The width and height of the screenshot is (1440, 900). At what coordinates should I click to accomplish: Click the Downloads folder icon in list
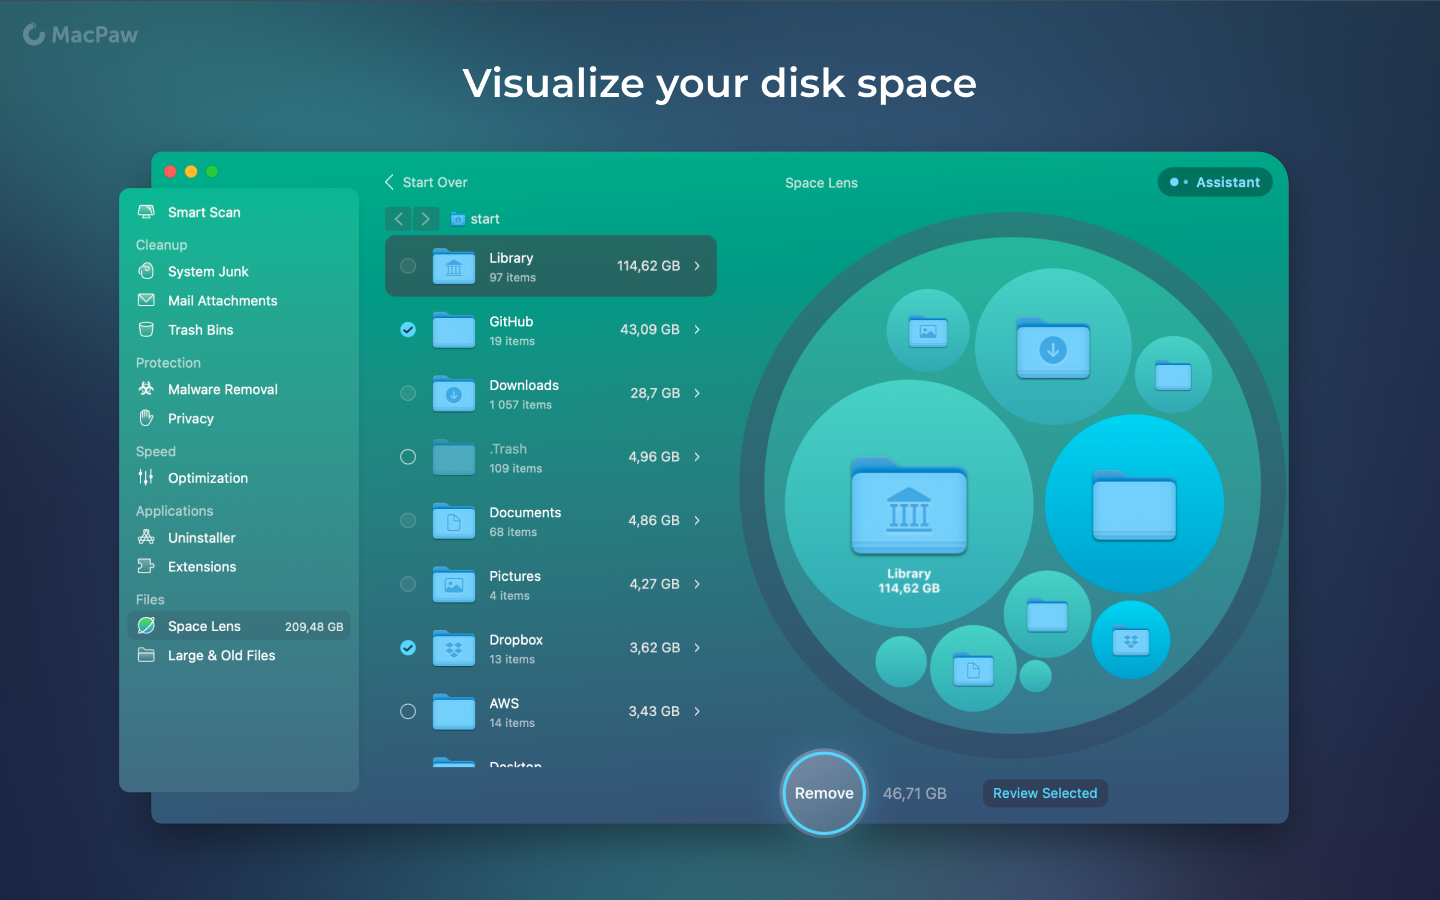pos(454,393)
